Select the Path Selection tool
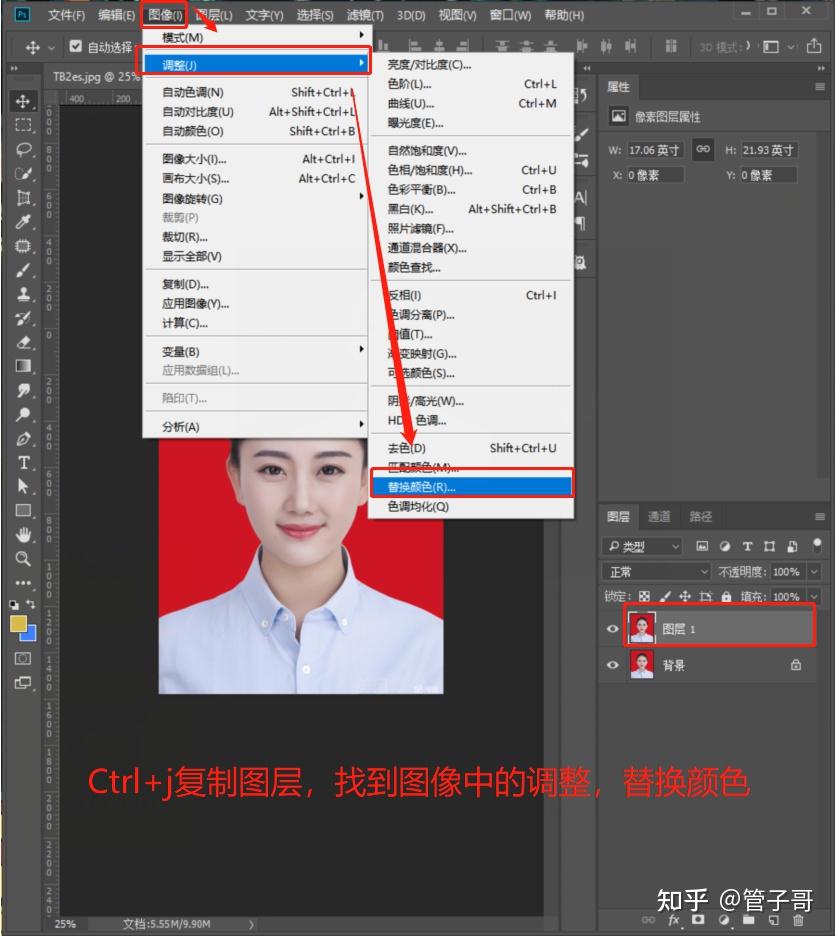This screenshot has width=836, height=936. tap(23, 487)
